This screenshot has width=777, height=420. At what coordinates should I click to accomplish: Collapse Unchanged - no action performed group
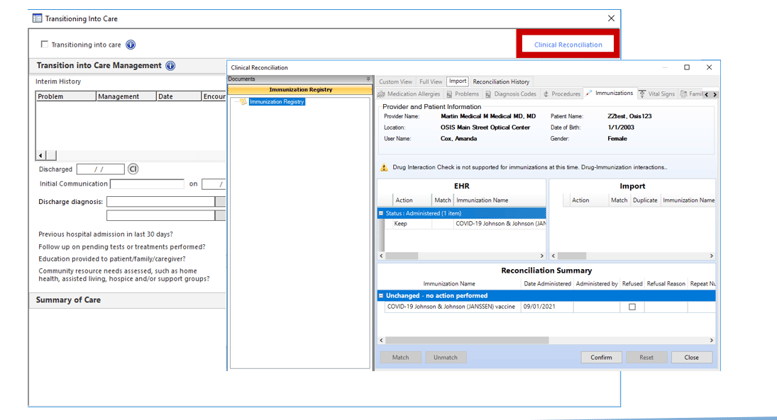[381, 296]
